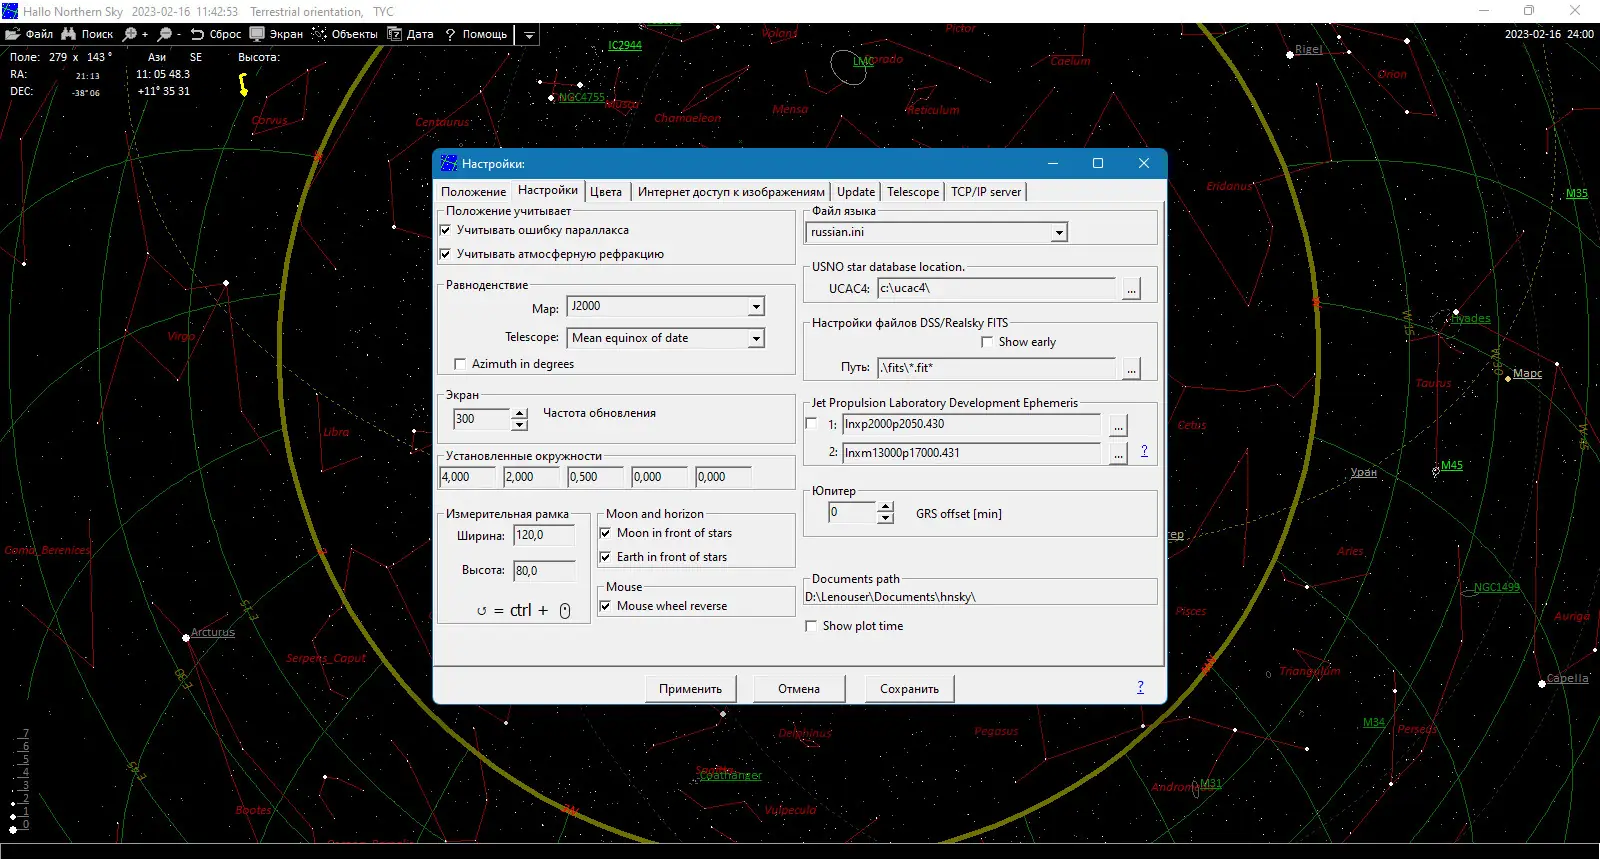This screenshot has width=1600, height=860.
Task: Browse for UCAC4 database folder
Action: [1131, 289]
